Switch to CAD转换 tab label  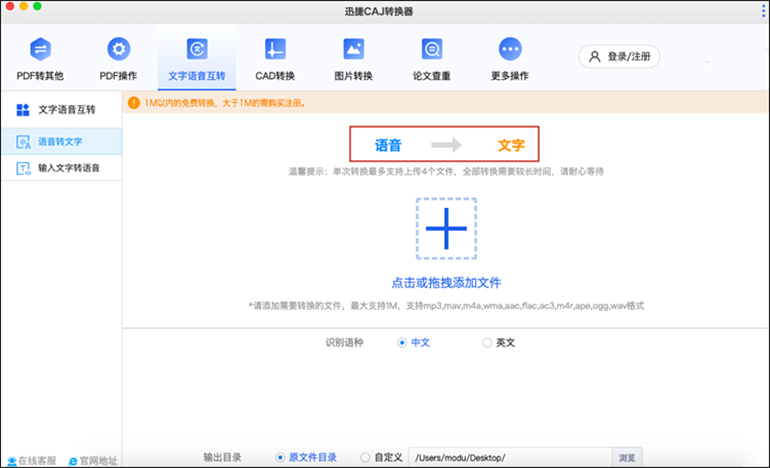pyautogui.click(x=275, y=76)
